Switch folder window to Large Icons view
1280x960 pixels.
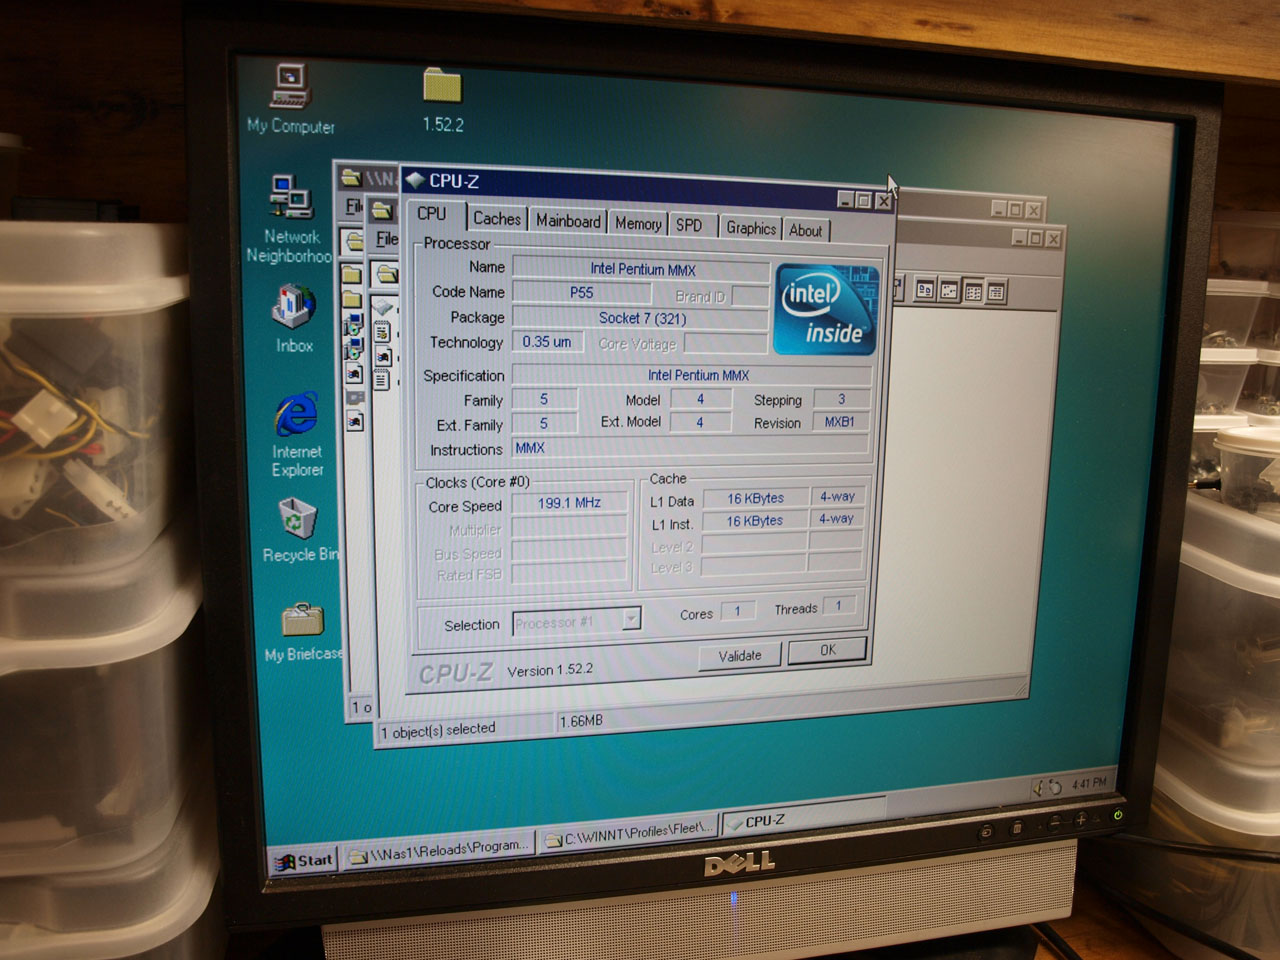(x=925, y=290)
